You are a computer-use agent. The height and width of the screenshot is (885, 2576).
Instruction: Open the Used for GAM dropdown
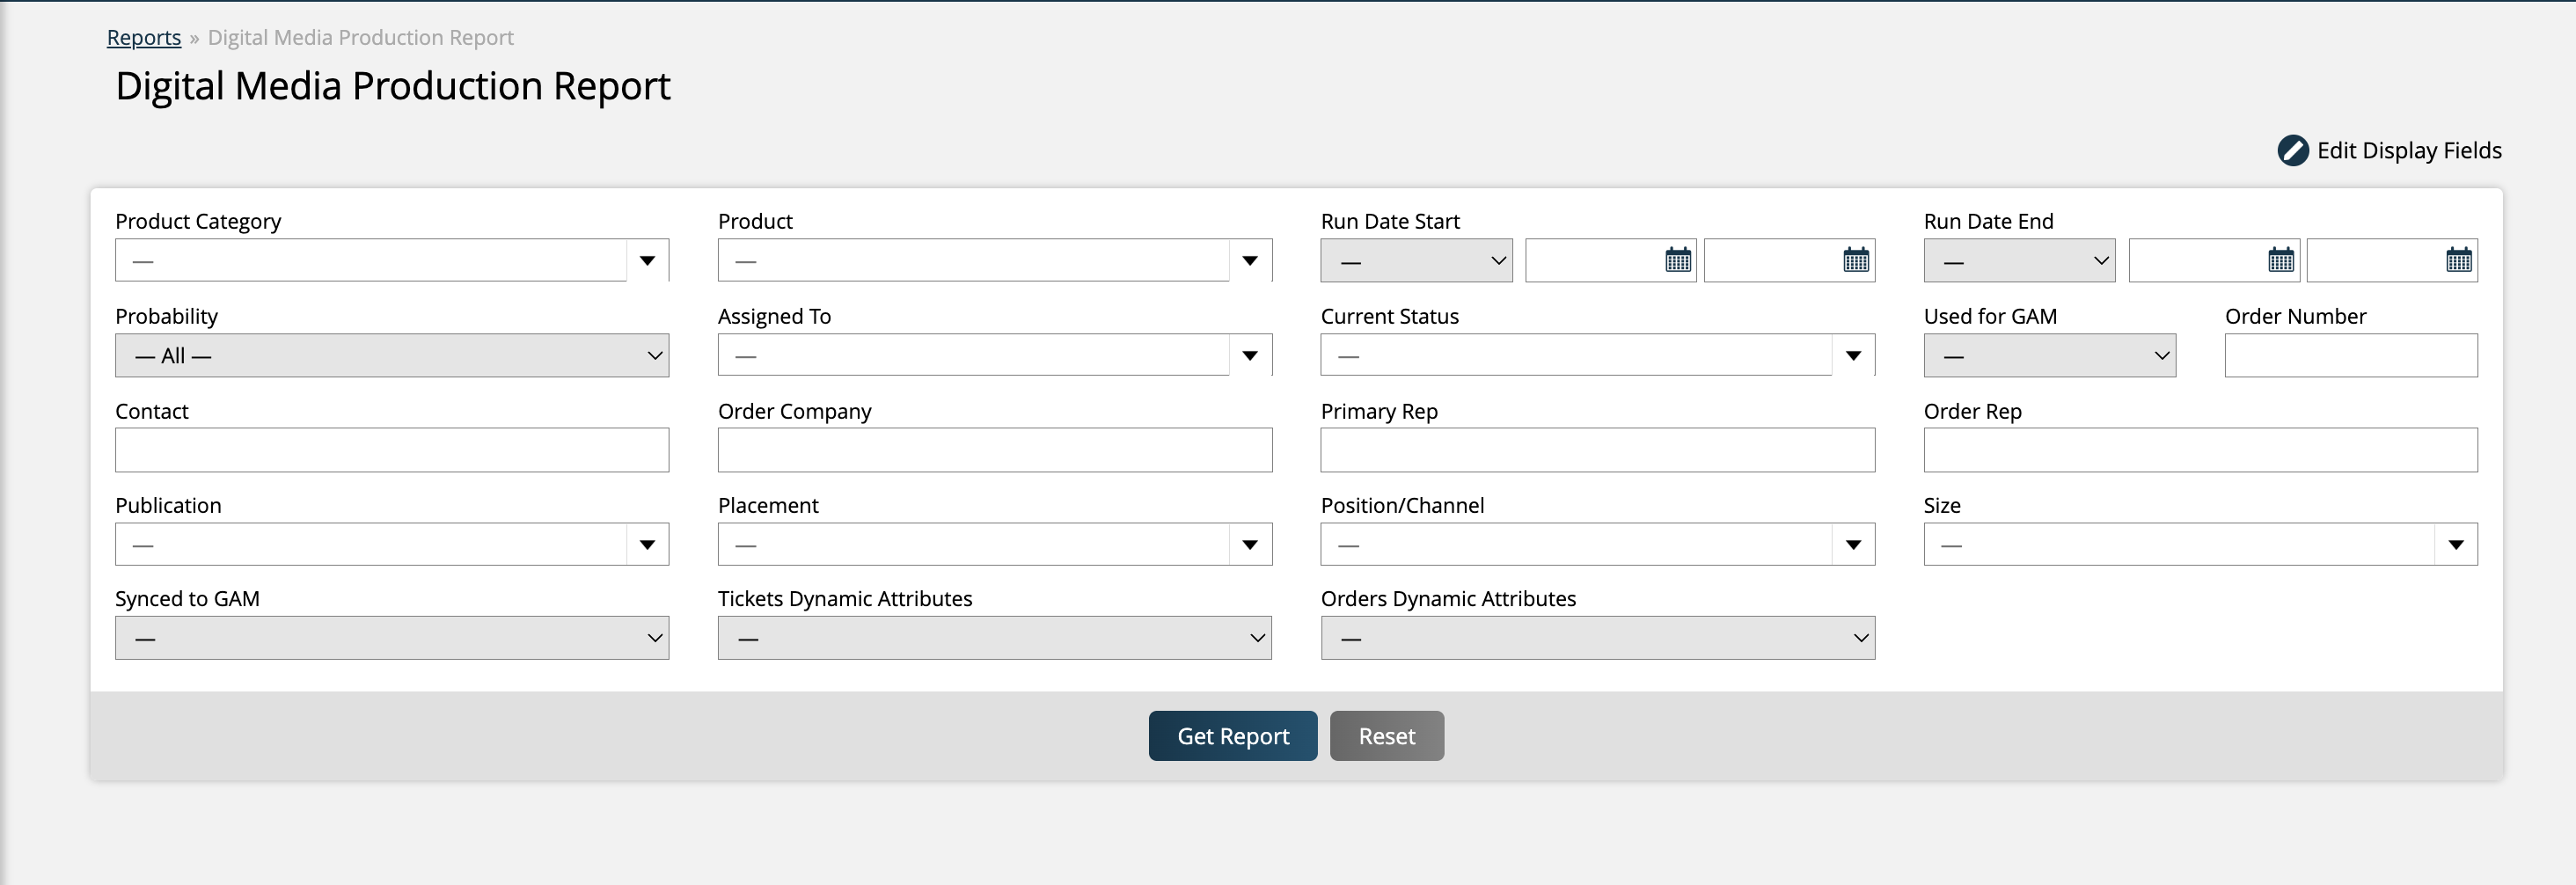(2048, 356)
